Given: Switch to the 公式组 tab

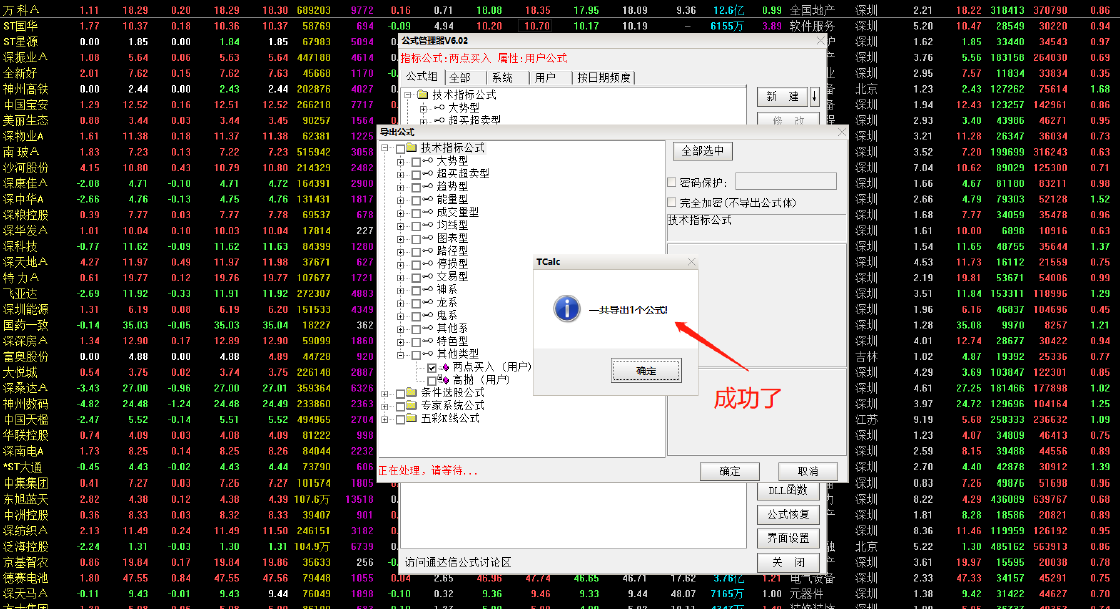Looking at the screenshot, I should pos(421,76).
